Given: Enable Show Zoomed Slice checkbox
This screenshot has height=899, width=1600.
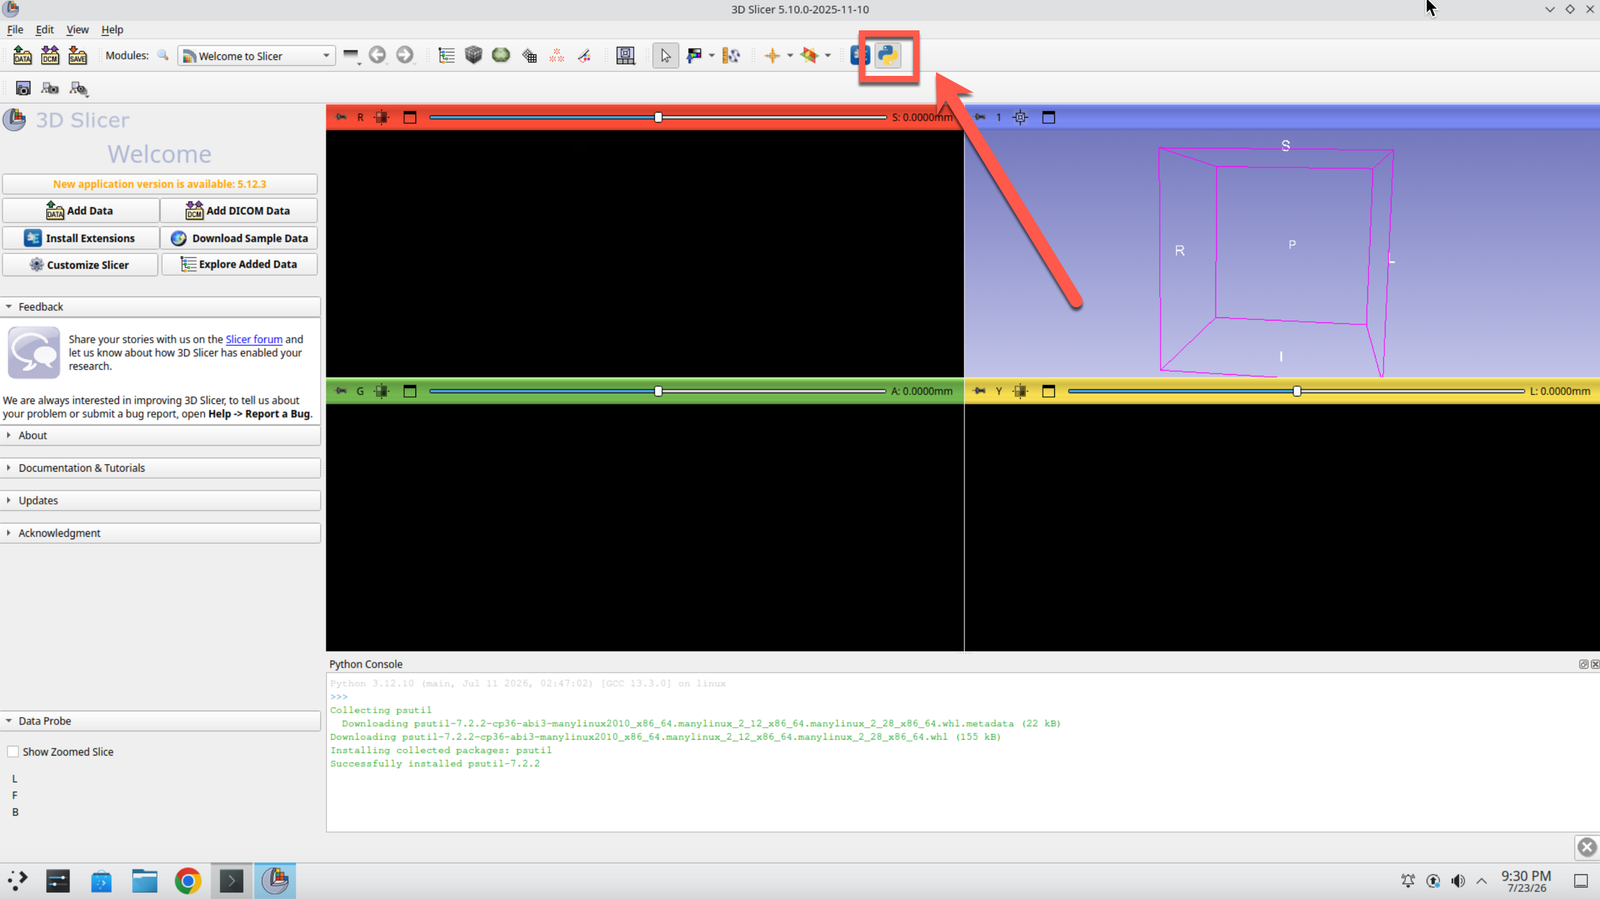Looking at the screenshot, I should point(13,752).
